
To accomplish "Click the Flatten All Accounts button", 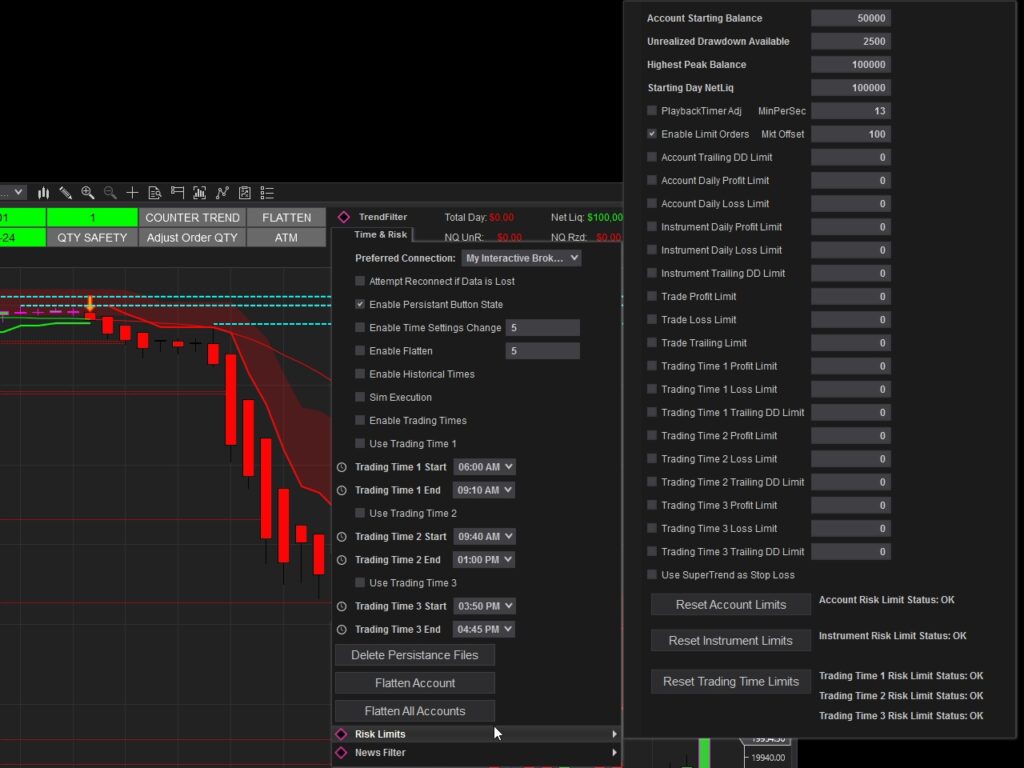I will point(414,710).
